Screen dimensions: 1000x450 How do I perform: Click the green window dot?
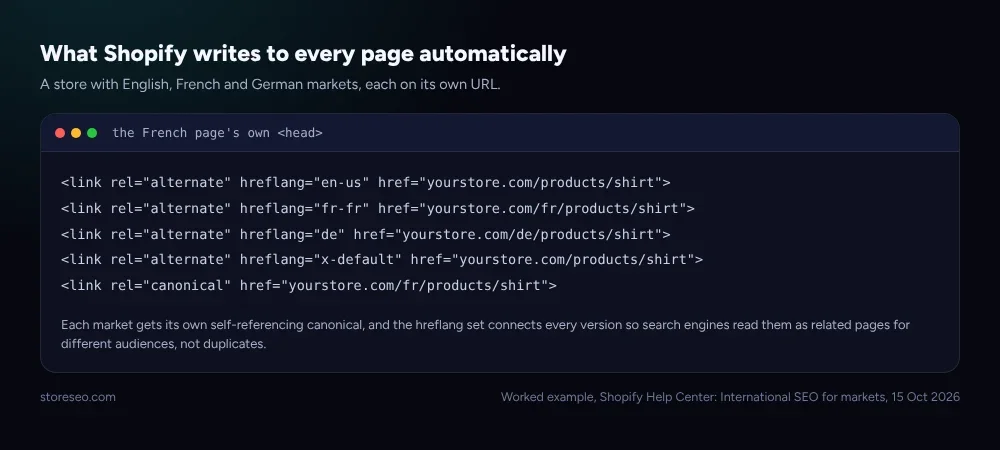tap(92, 133)
